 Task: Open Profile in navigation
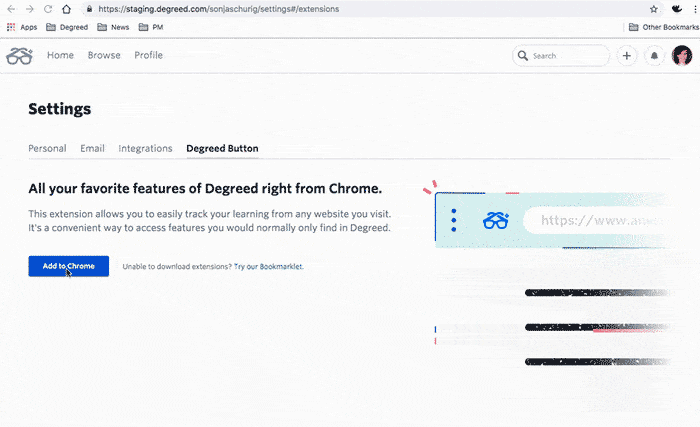coord(148,55)
